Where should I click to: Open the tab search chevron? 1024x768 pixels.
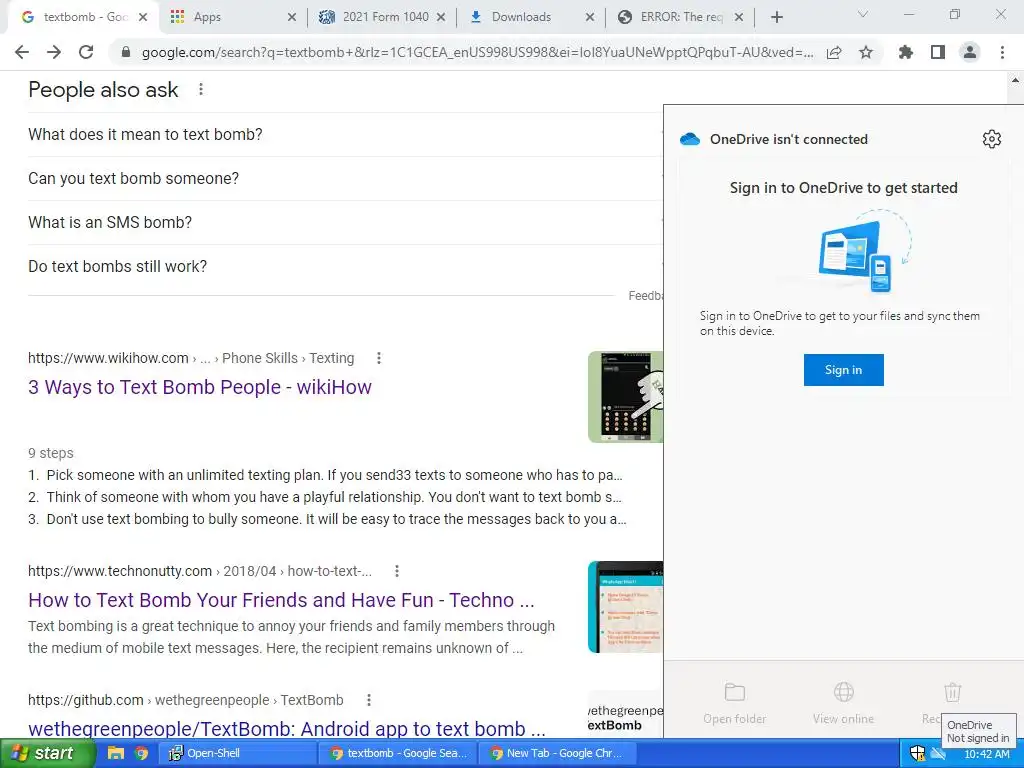(x=863, y=14)
